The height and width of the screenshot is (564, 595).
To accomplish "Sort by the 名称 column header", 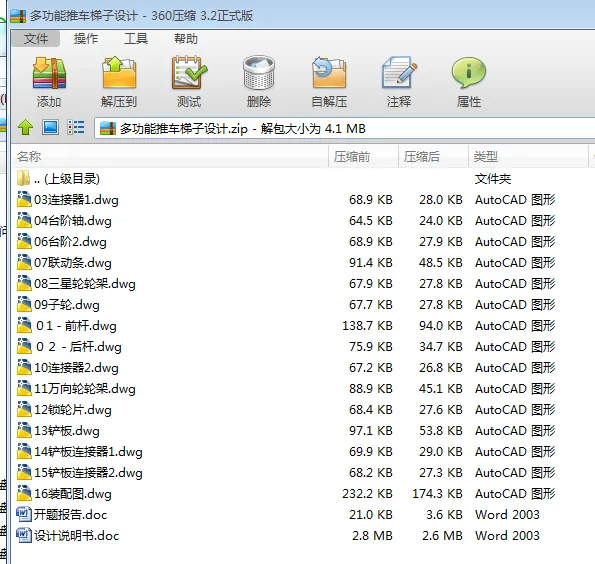I will (170, 156).
